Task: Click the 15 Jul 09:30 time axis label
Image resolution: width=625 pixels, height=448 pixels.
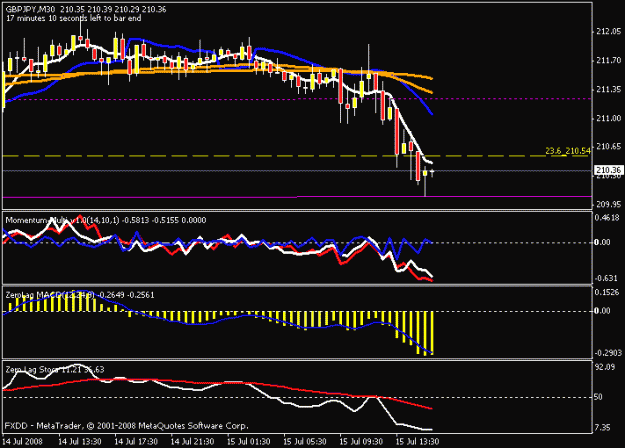Action: (361, 442)
